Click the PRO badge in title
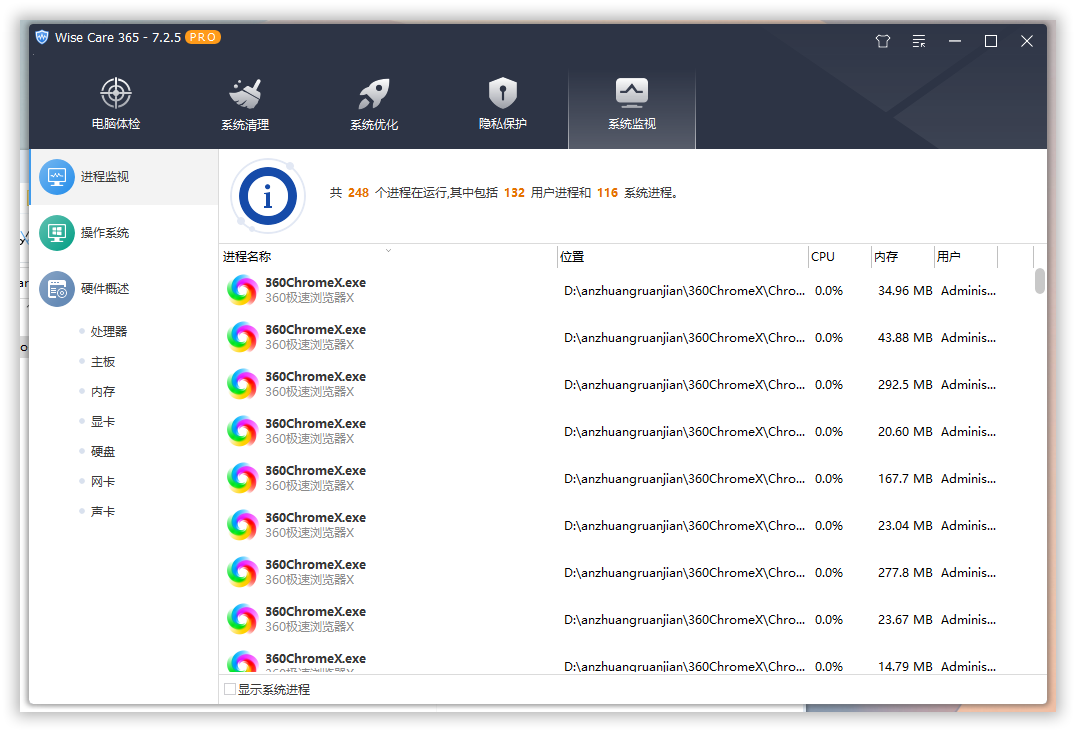Image resolution: width=1076 pixels, height=732 pixels. pyautogui.click(x=203, y=37)
